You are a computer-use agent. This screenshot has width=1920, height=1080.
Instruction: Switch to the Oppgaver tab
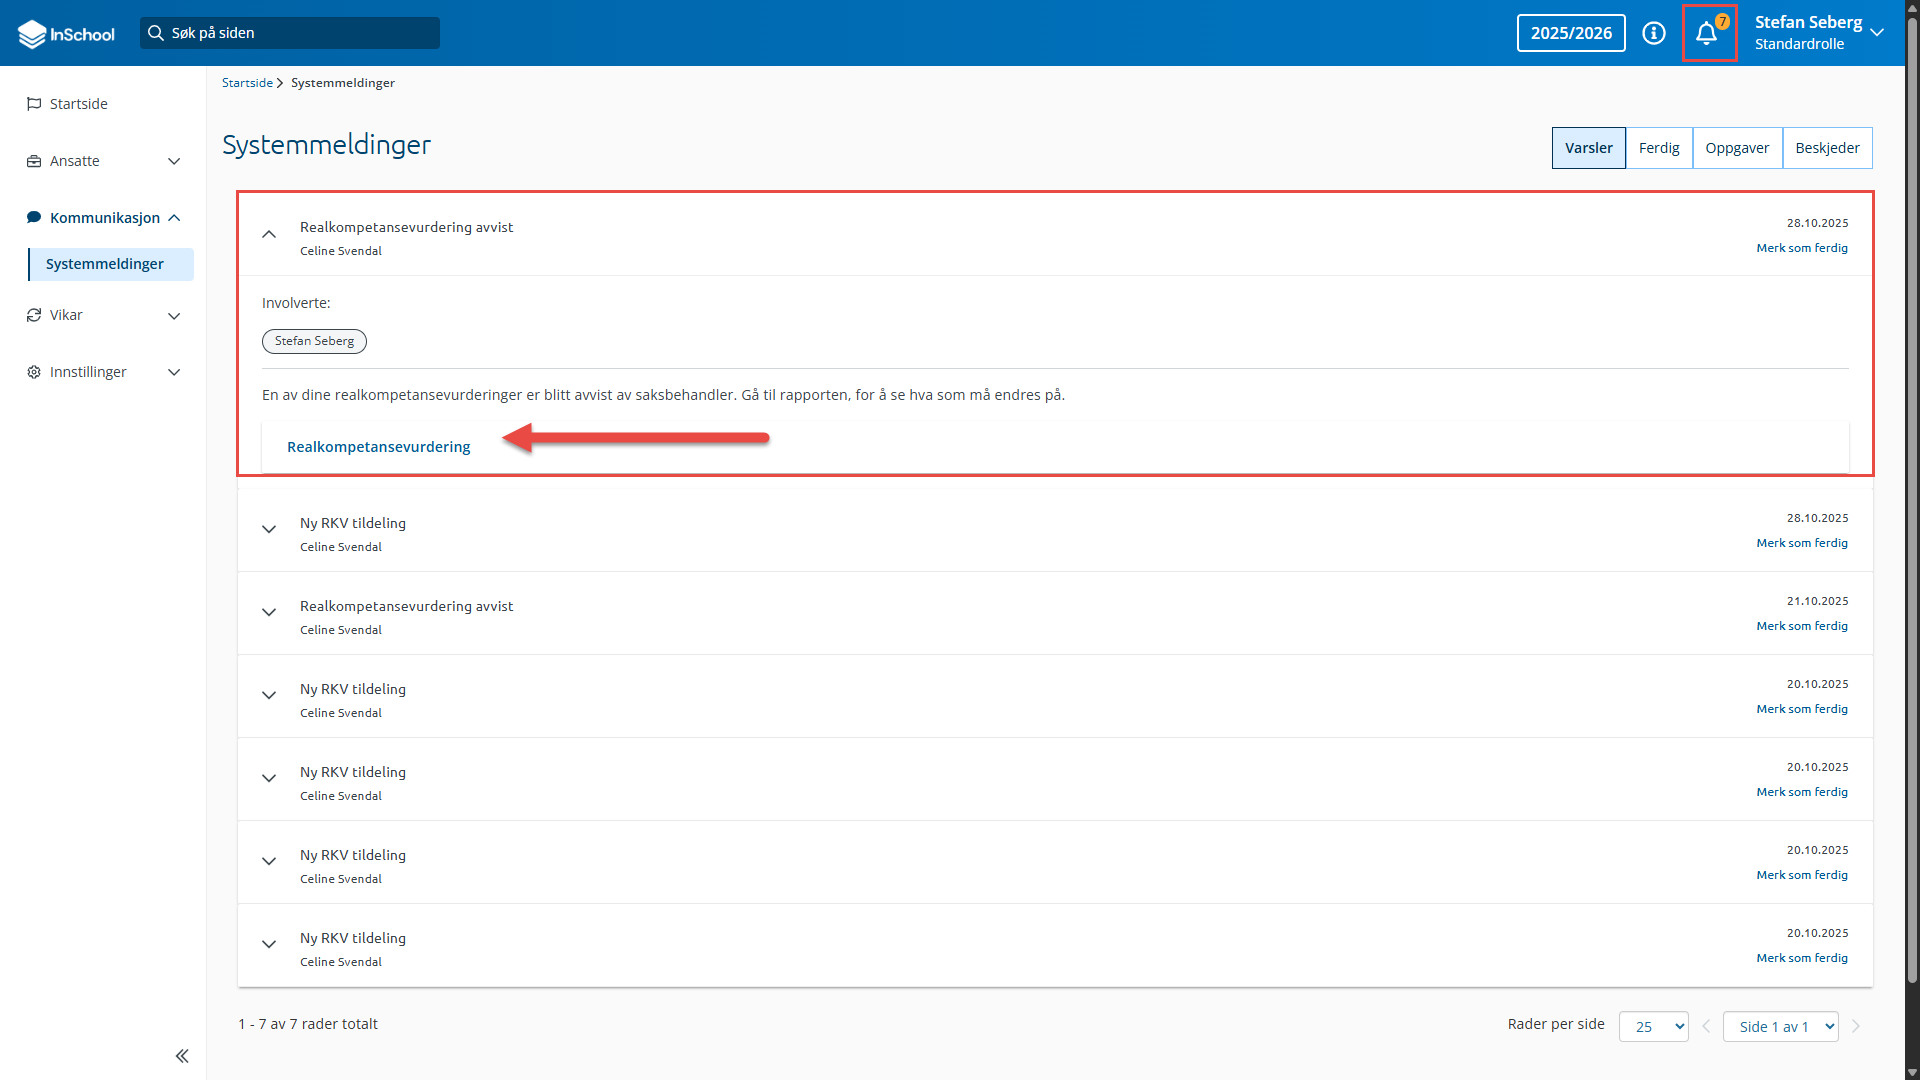coord(1737,148)
